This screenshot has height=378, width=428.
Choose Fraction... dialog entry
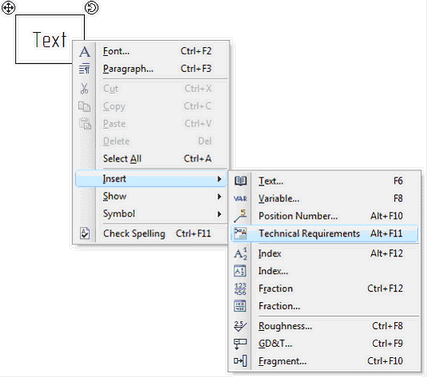pyautogui.click(x=324, y=306)
